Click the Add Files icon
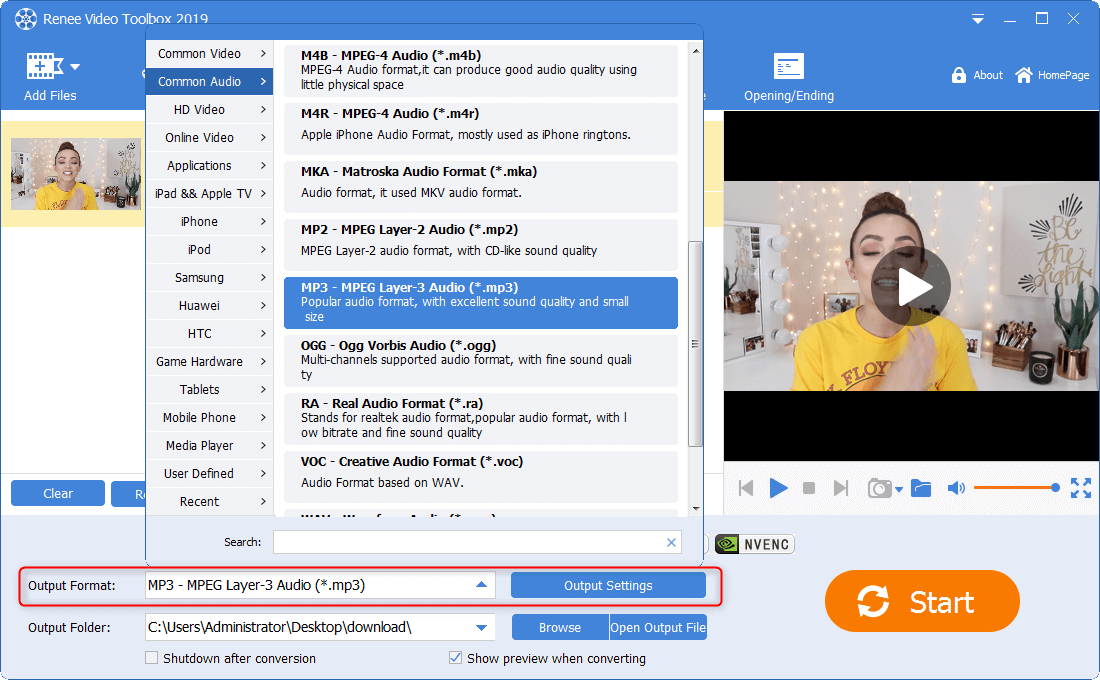 [x=40, y=67]
